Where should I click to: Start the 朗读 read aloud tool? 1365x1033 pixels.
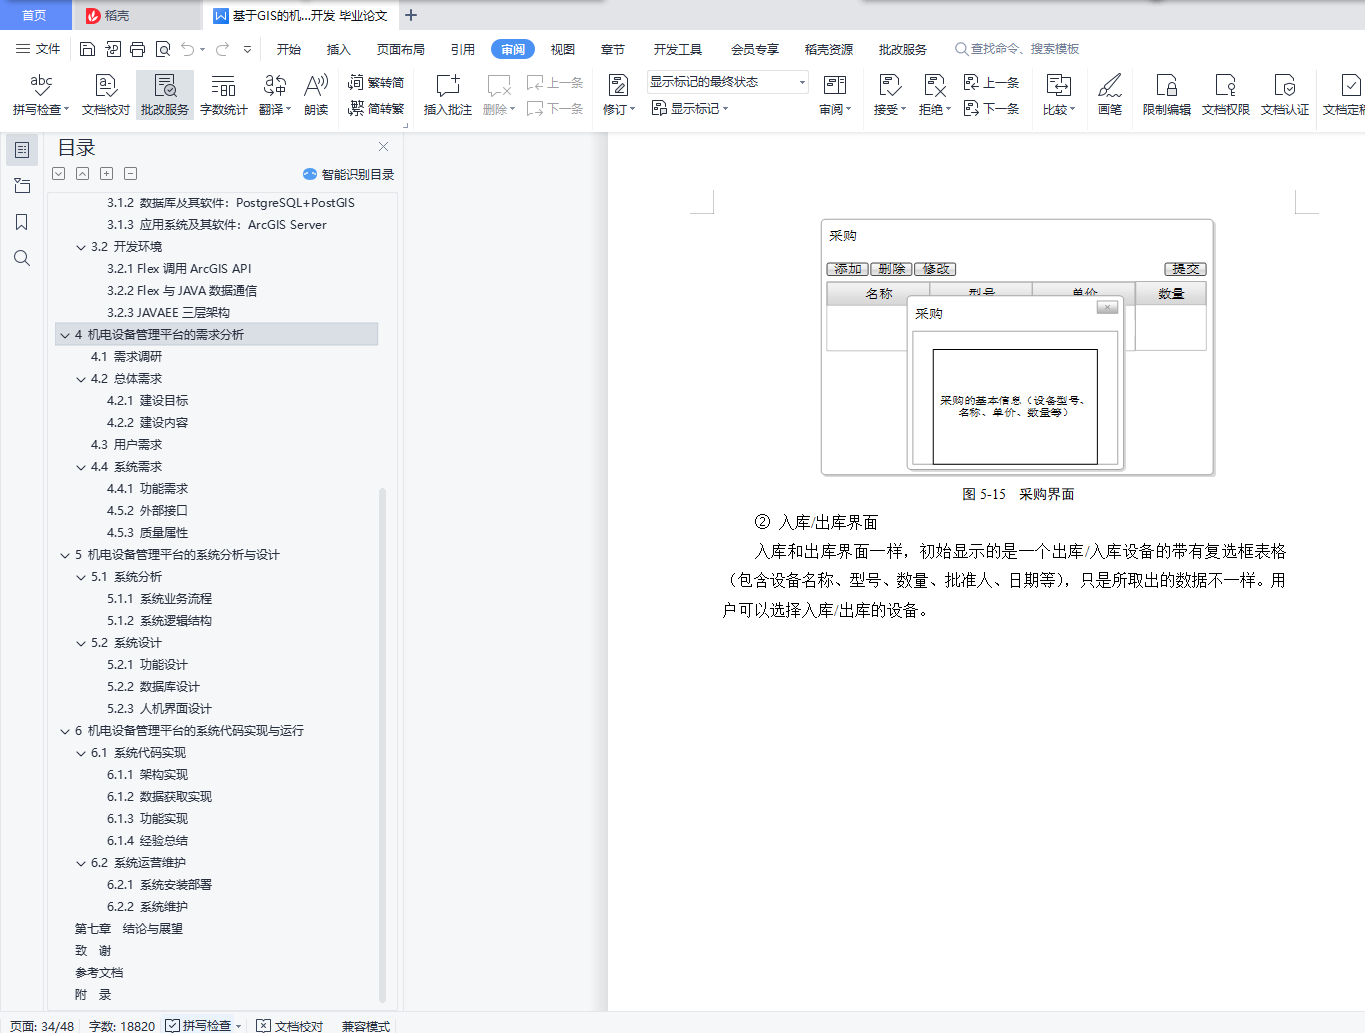(x=316, y=95)
